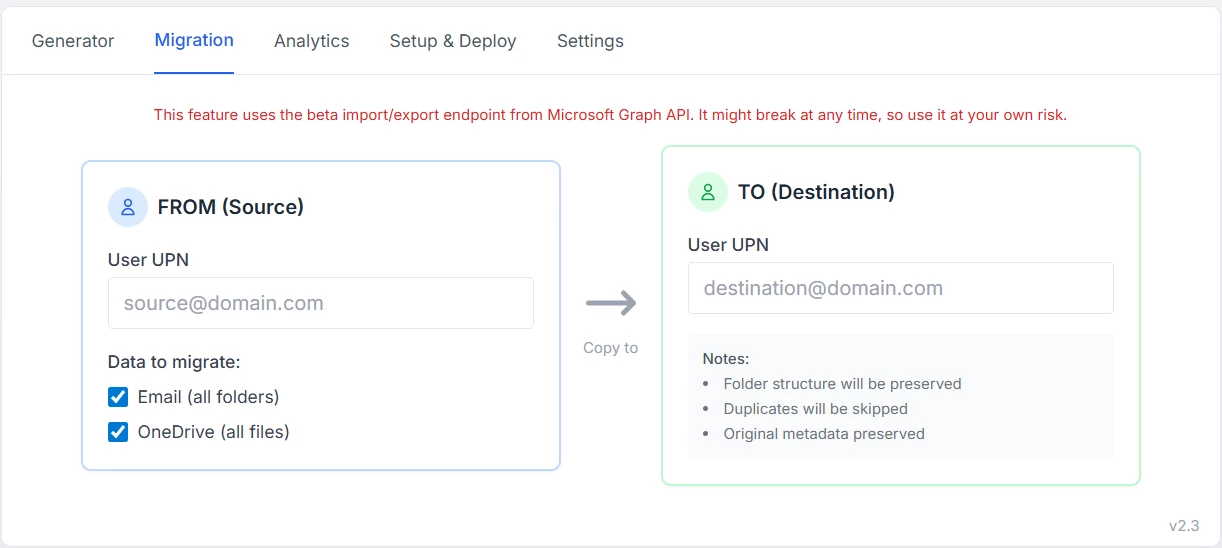Viewport: 1222px width, 548px height.
Task: Click the FROM (Source) heading
Action: [x=231, y=207]
